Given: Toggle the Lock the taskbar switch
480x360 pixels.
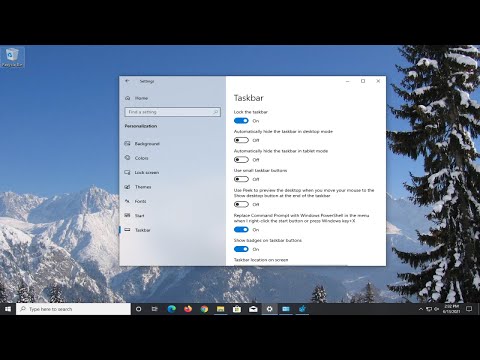Looking at the screenshot, I should click(241, 121).
